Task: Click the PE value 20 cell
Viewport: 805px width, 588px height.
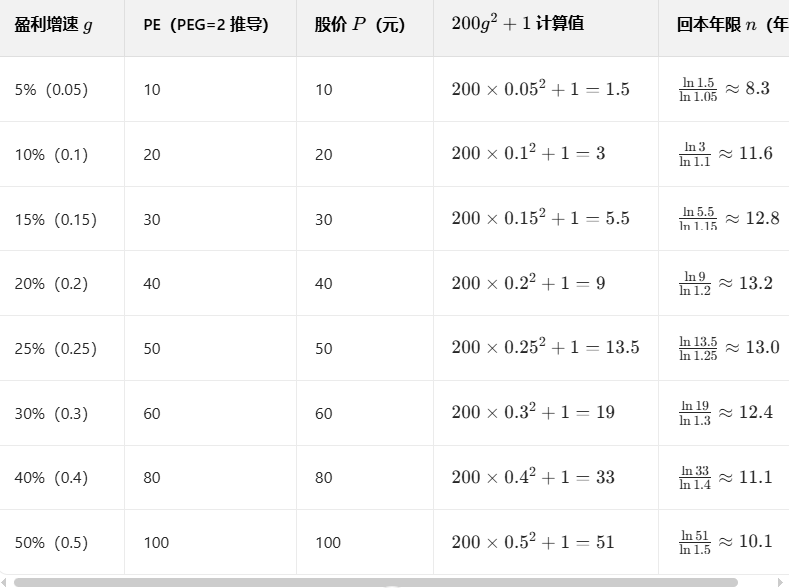Action: point(152,154)
